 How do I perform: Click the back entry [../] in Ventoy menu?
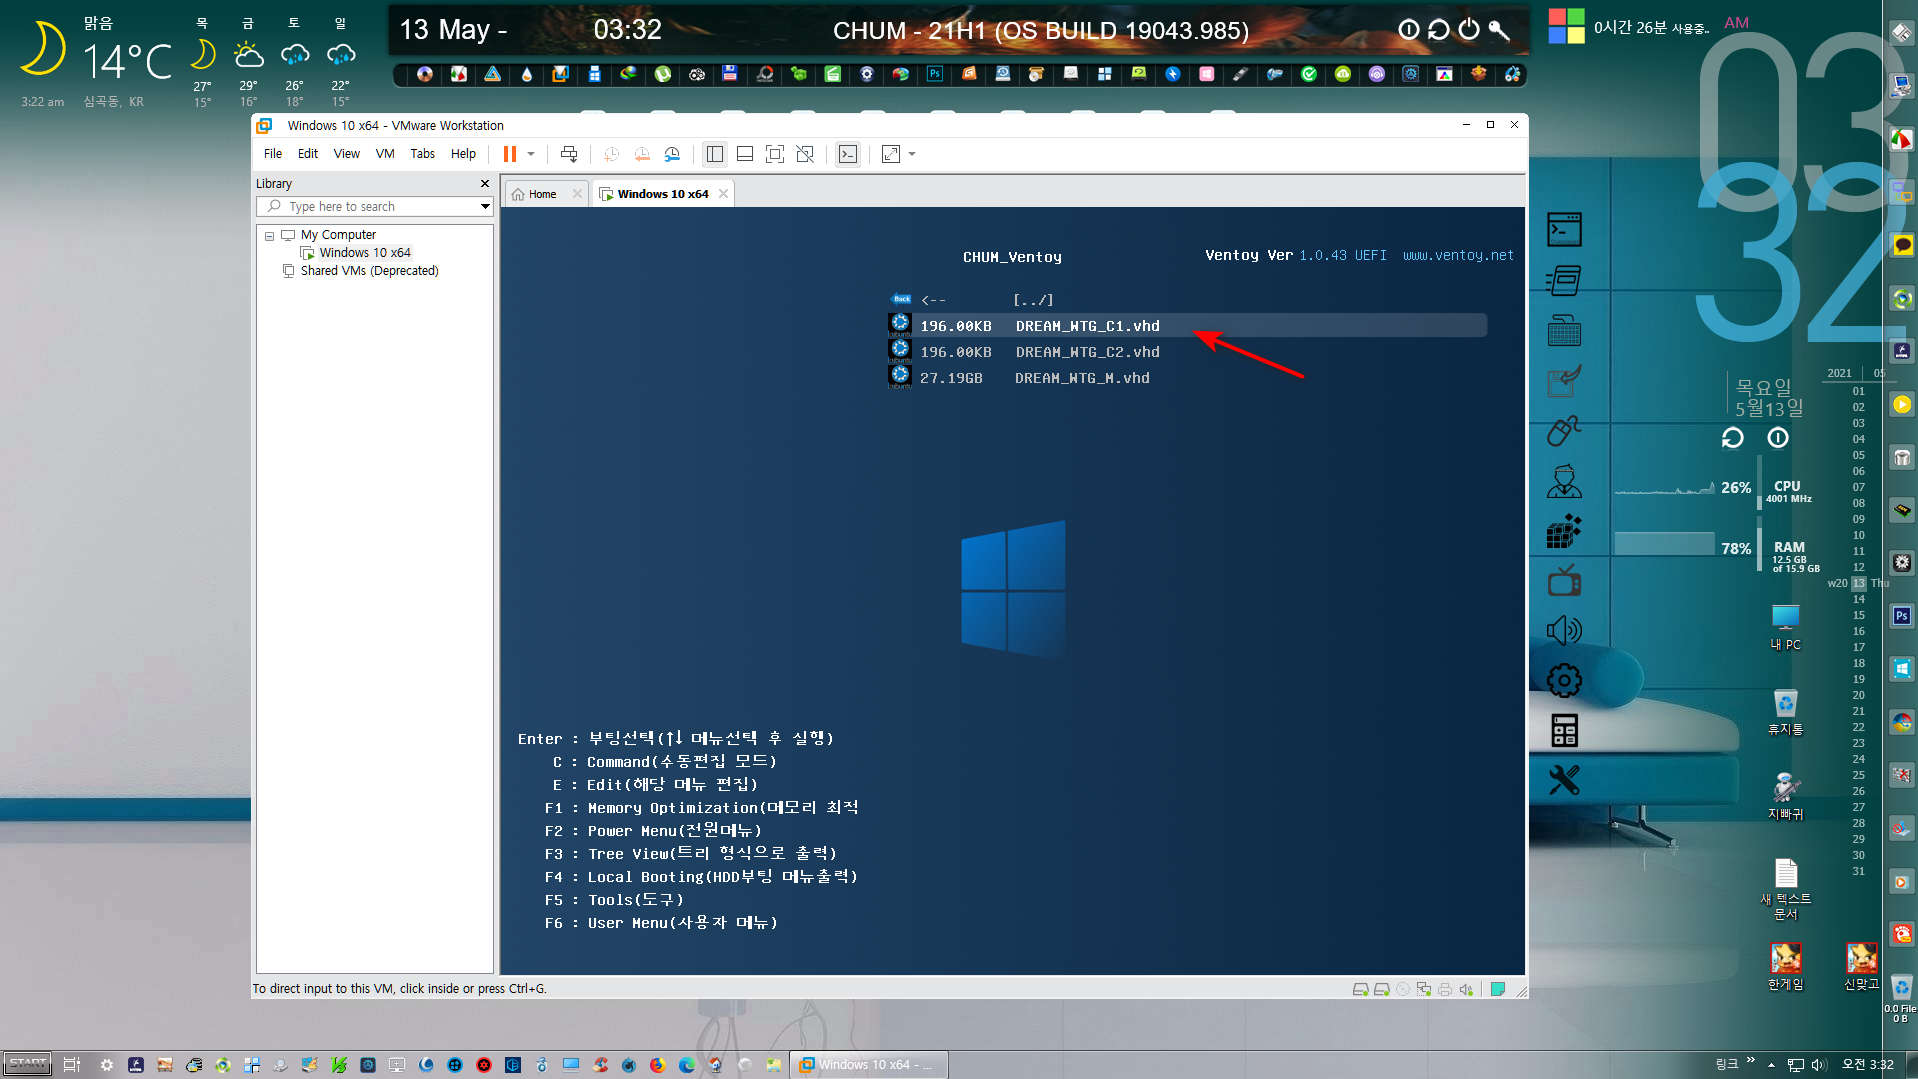1186,300
